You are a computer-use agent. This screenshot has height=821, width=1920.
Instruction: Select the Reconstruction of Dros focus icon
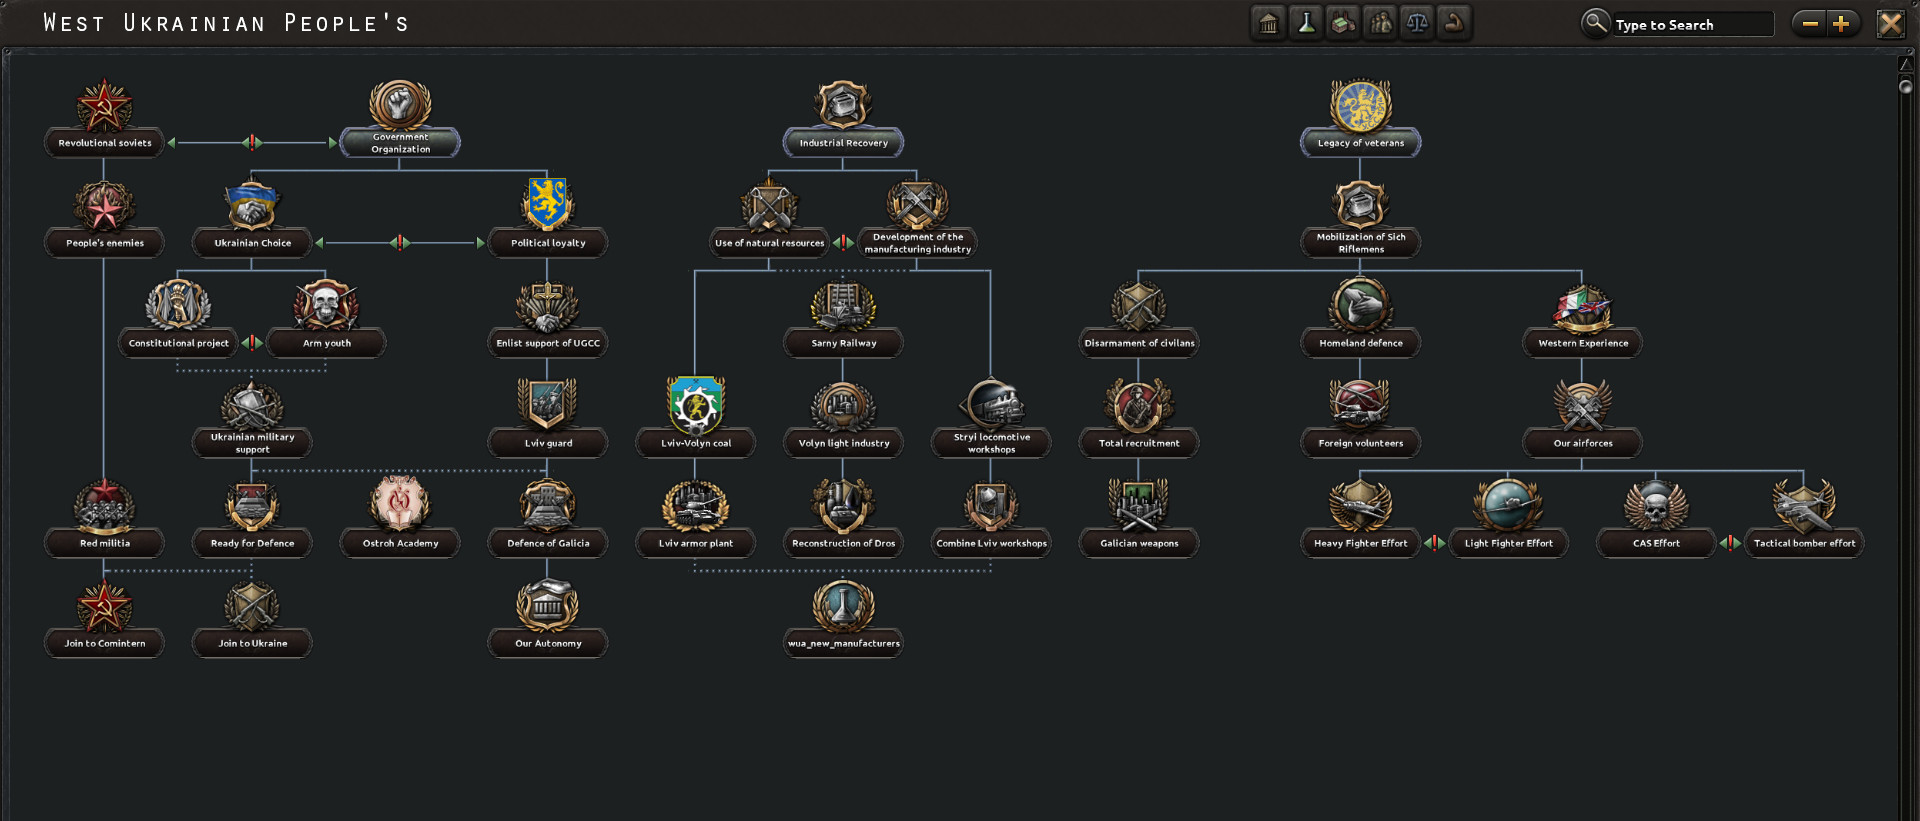pyautogui.click(x=843, y=505)
